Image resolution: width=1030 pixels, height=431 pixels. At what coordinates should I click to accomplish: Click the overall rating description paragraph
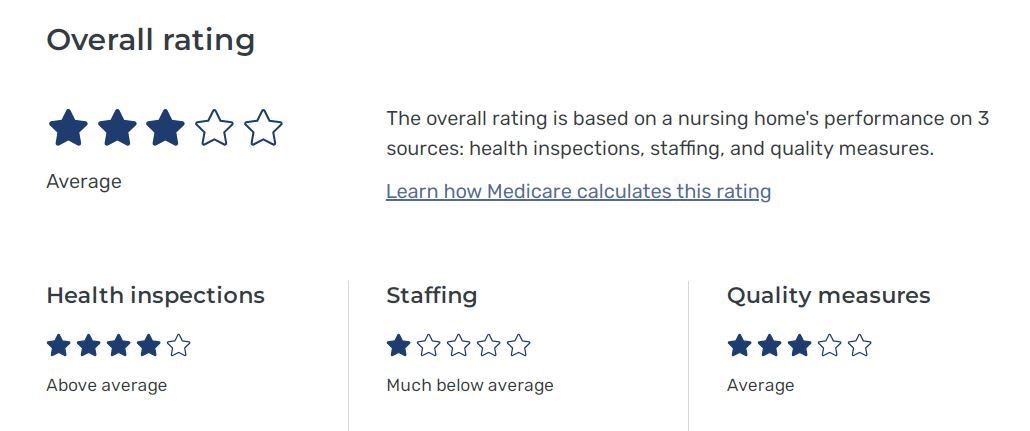[687, 134]
